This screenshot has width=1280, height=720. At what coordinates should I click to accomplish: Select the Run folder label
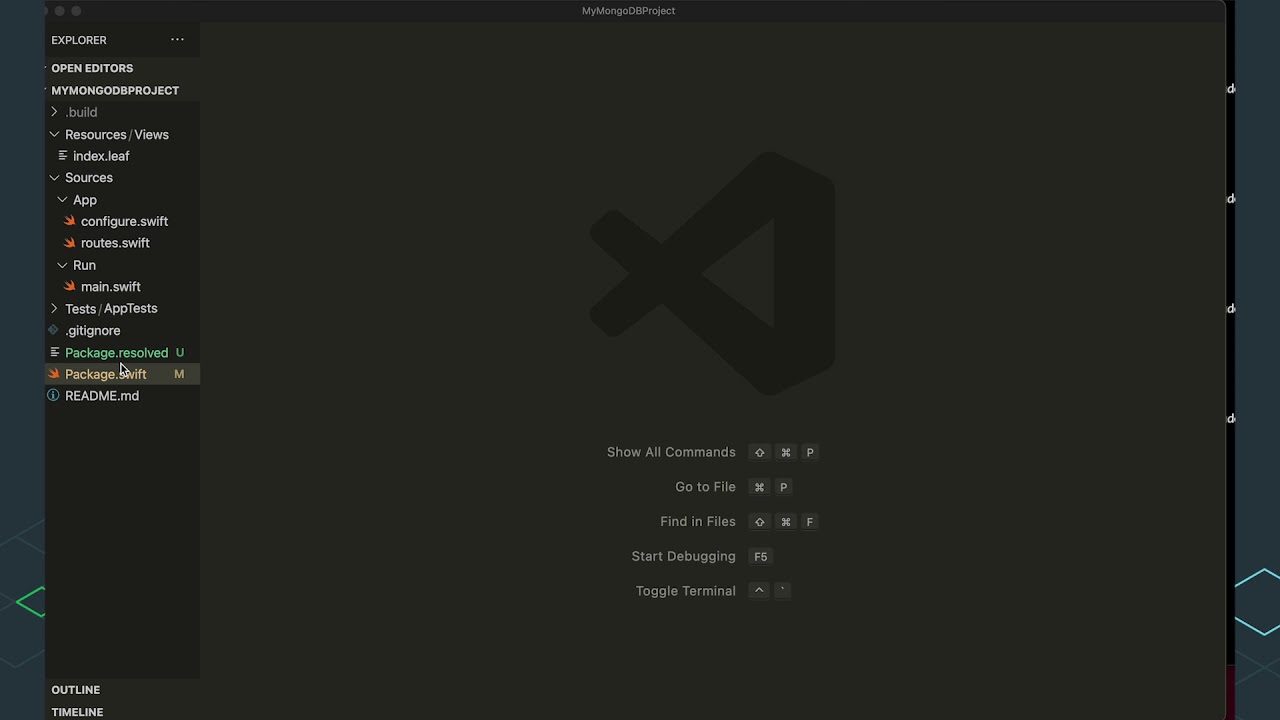point(84,265)
